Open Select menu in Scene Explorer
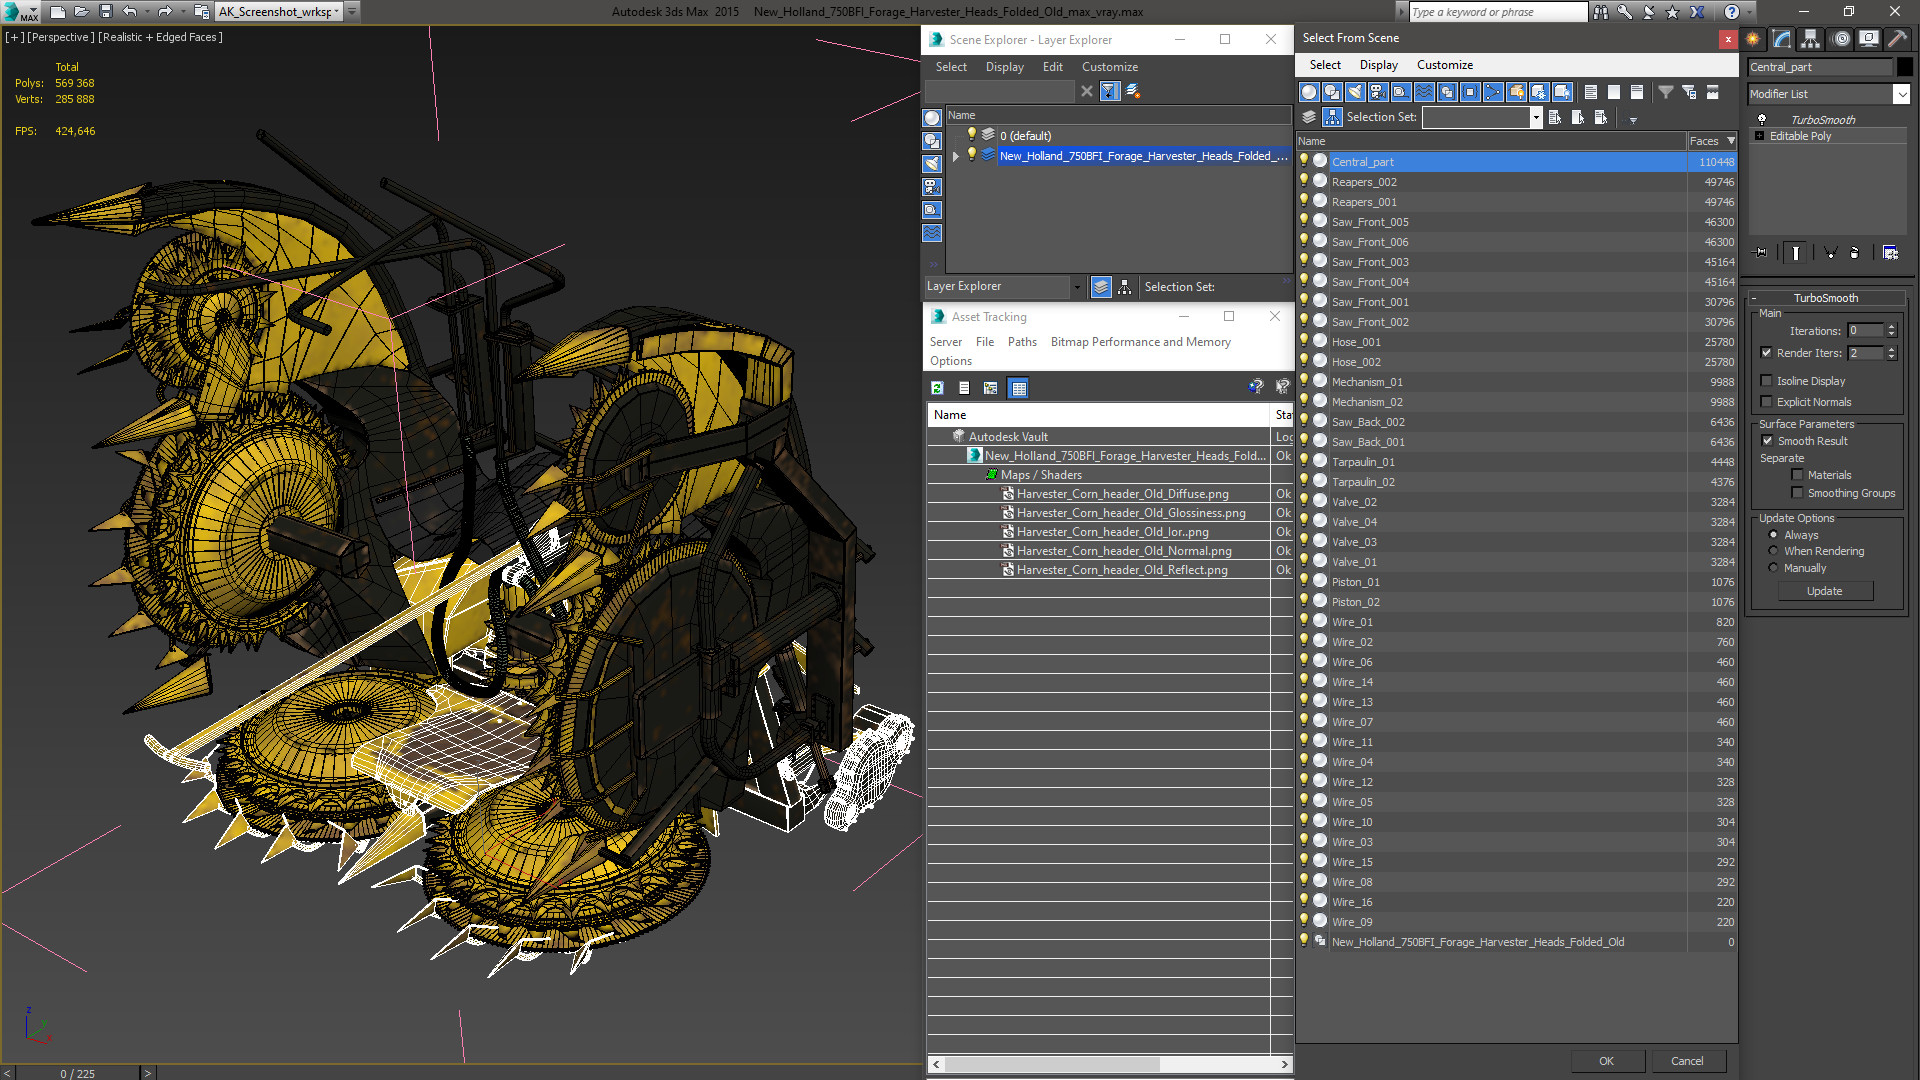1920x1080 pixels. [951, 67]
